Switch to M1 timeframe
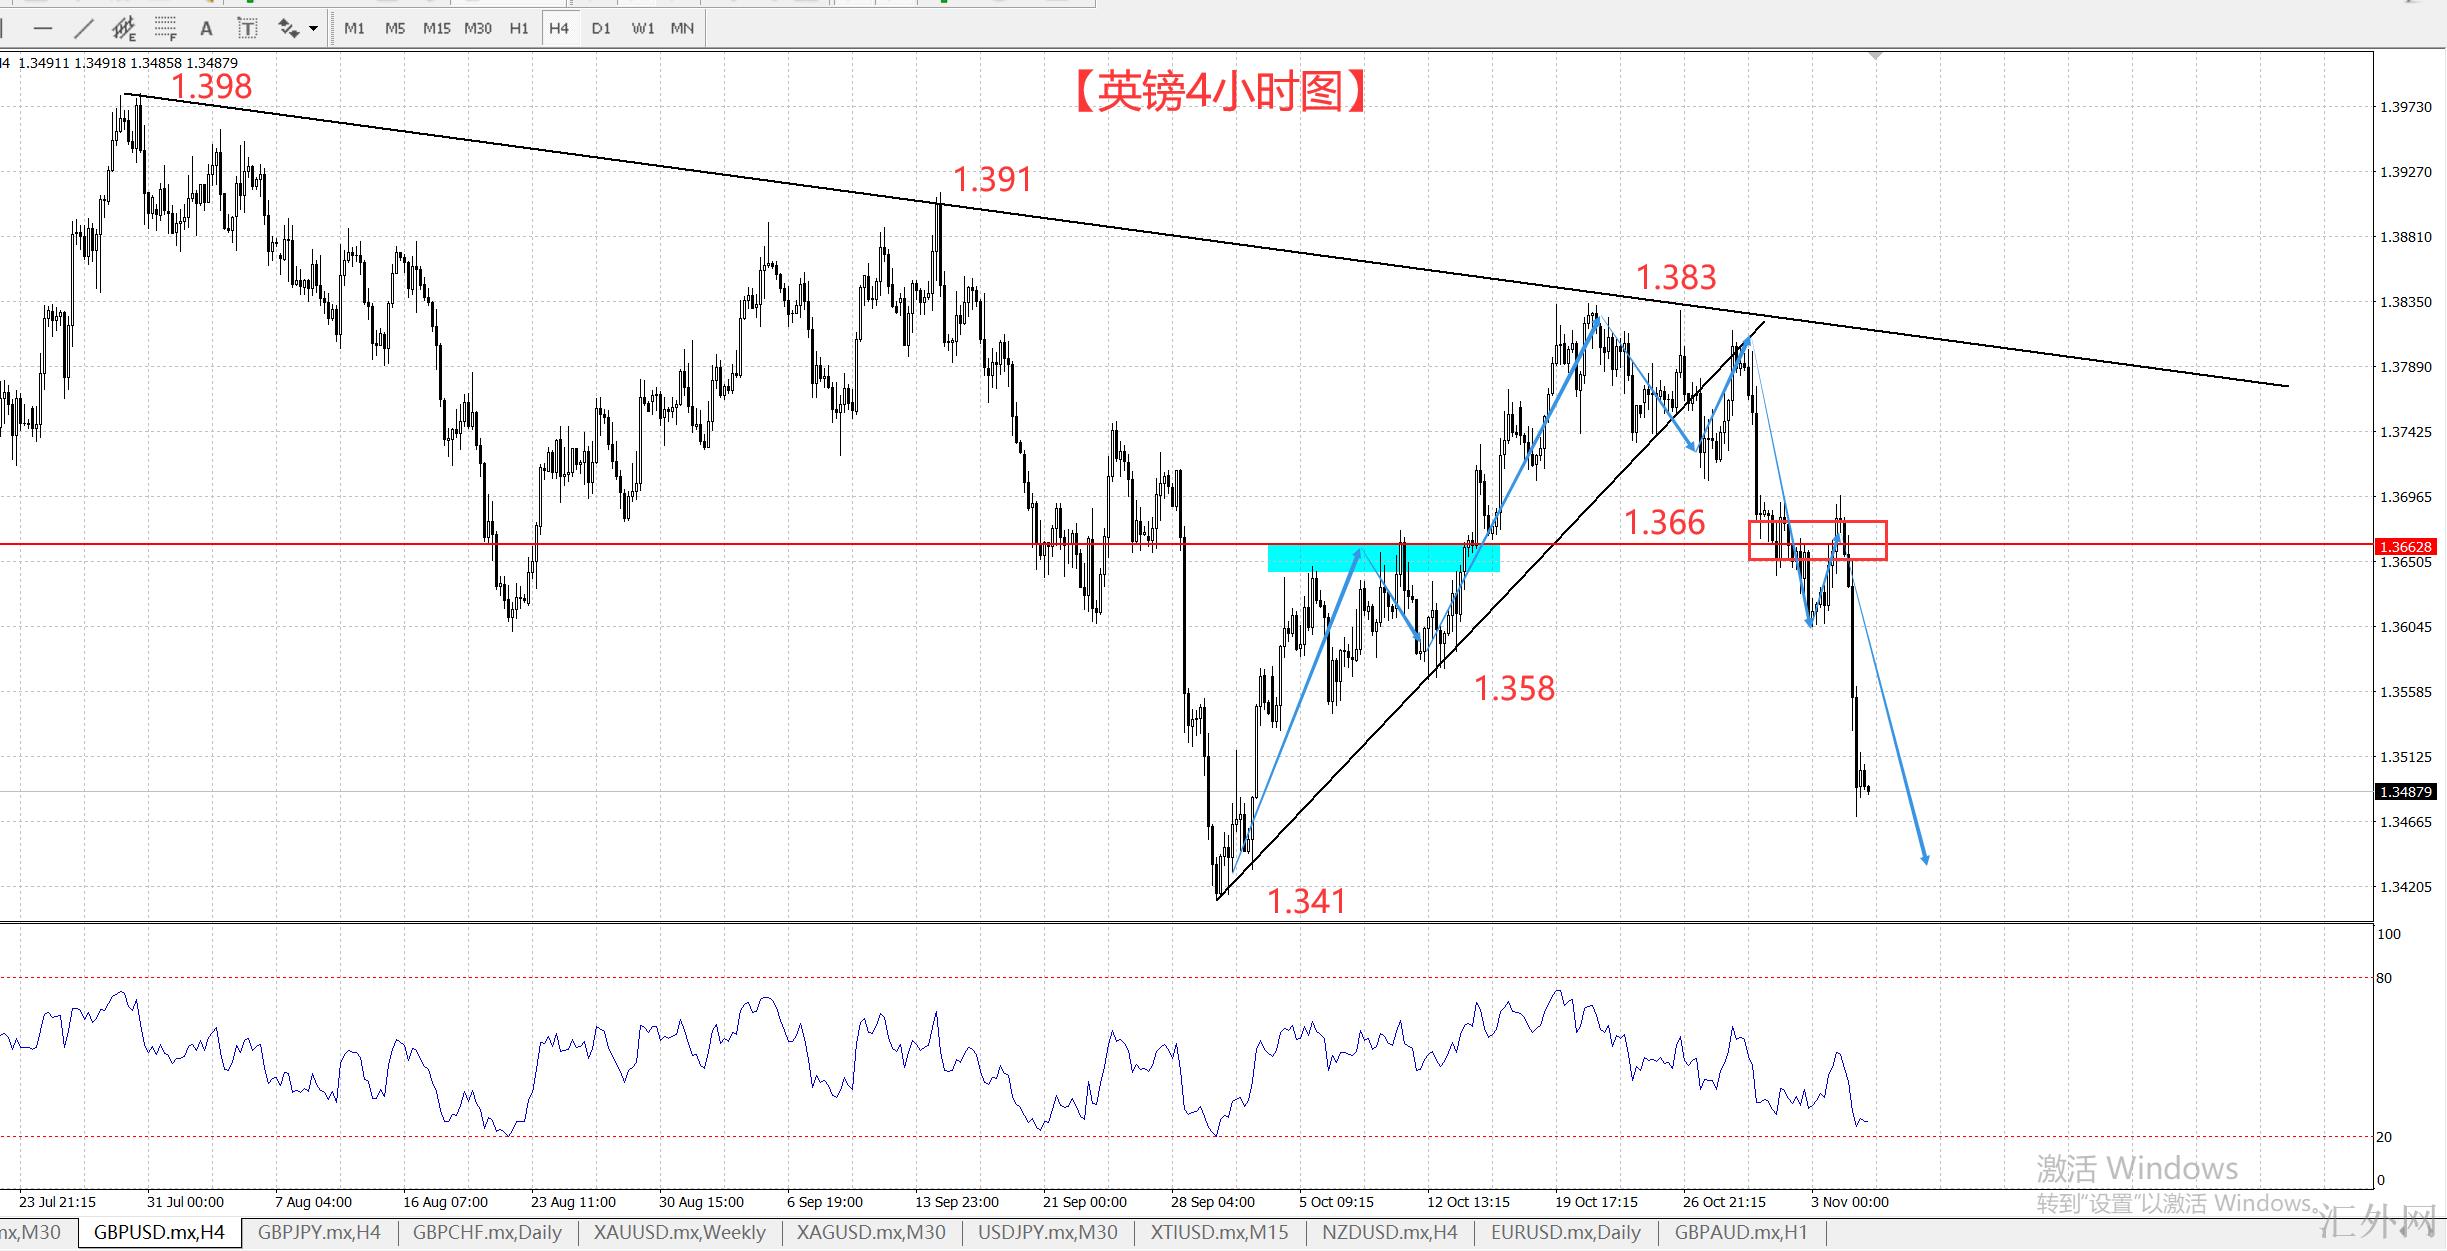 354,29
